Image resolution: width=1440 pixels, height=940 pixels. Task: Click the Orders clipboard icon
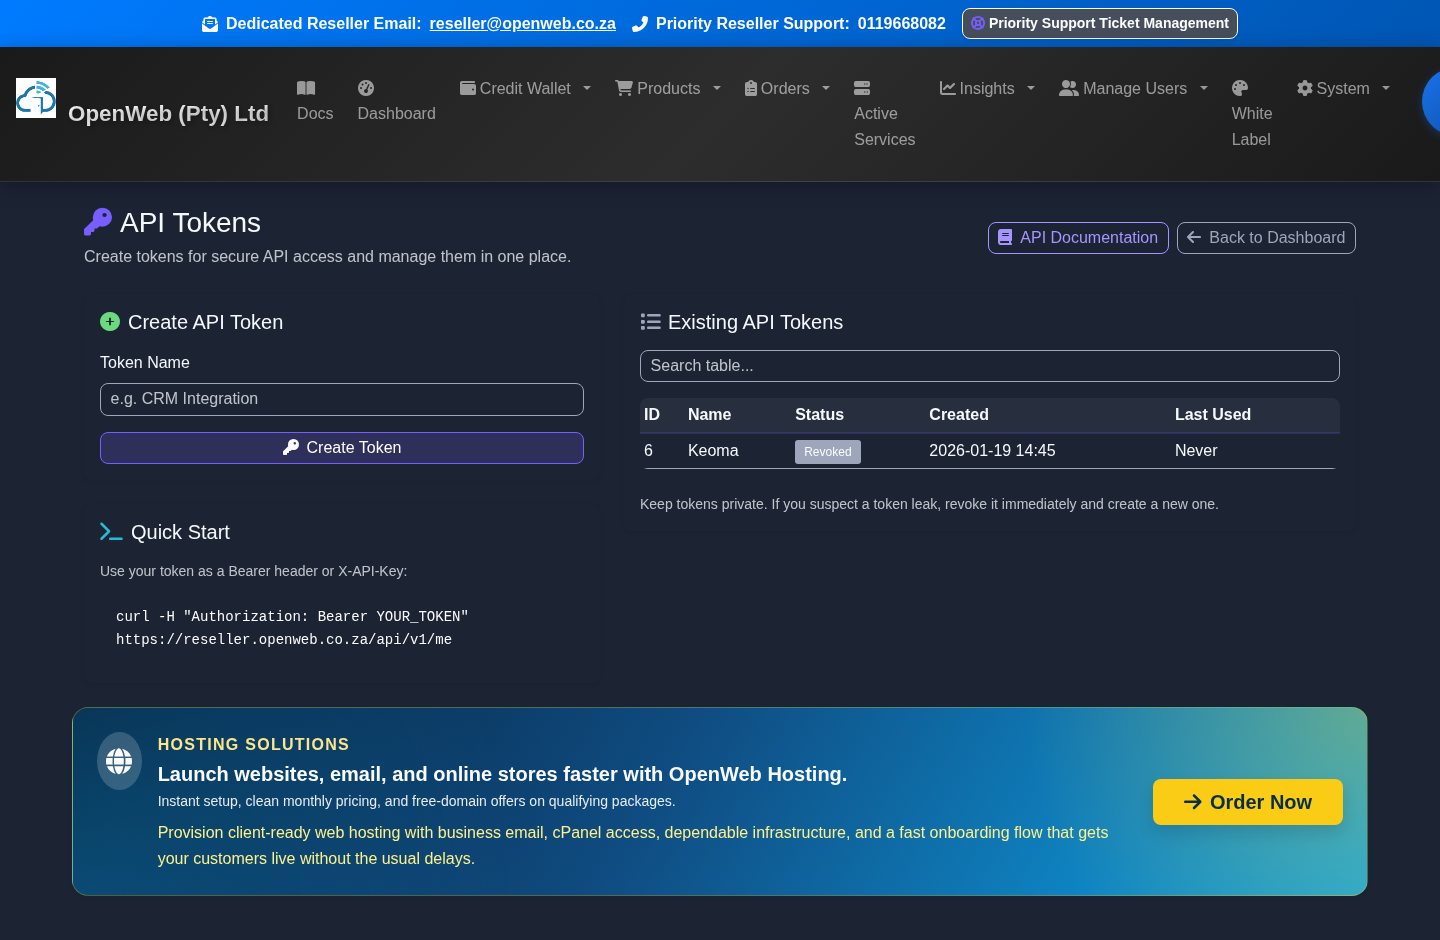pos(751,88)
